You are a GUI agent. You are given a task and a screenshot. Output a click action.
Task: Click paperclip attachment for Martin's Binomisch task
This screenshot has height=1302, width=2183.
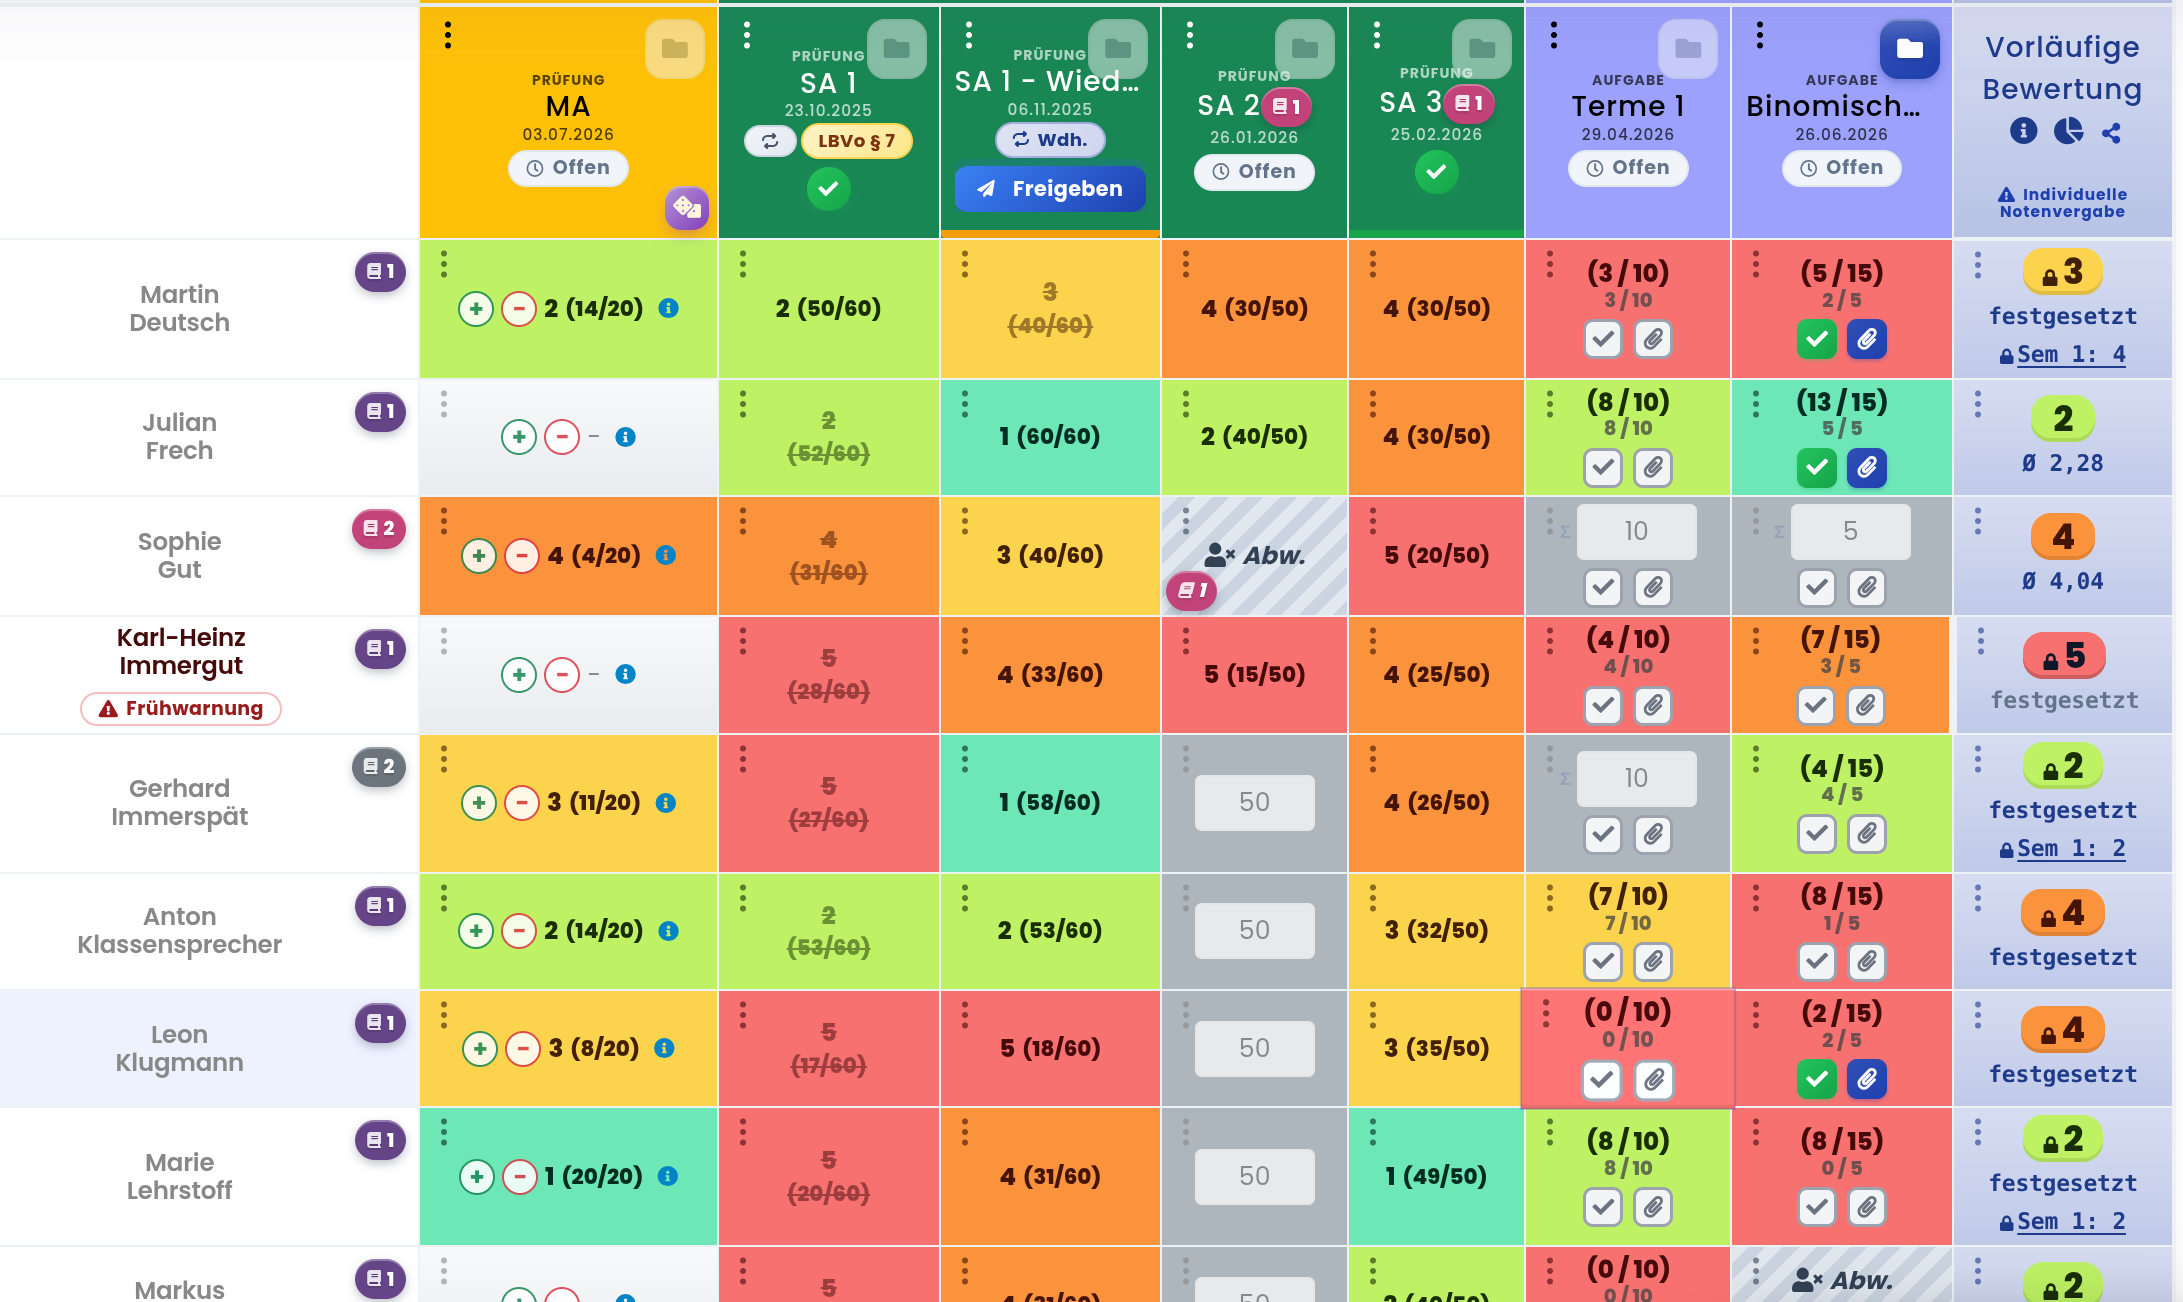[x=1867, y=340]
